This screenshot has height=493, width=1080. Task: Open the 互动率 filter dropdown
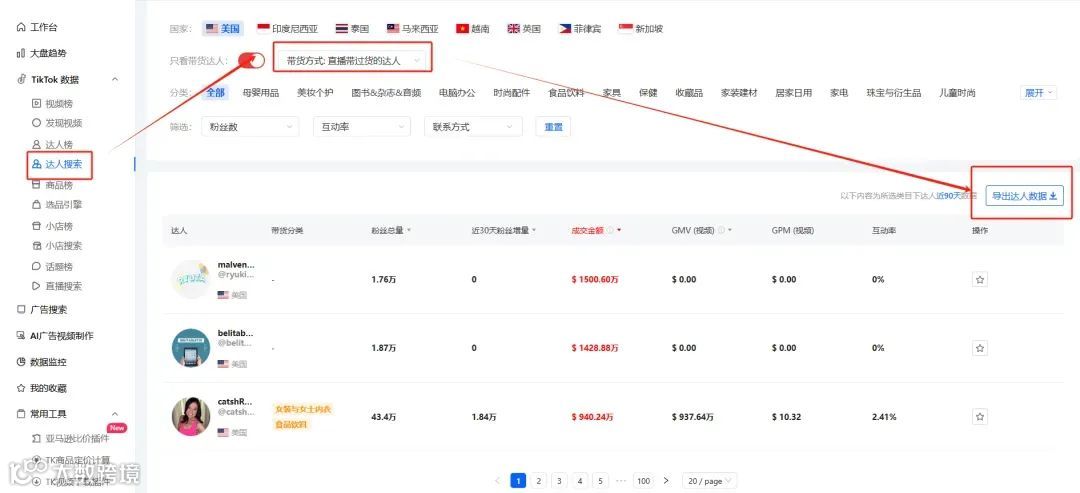point(362,127)
